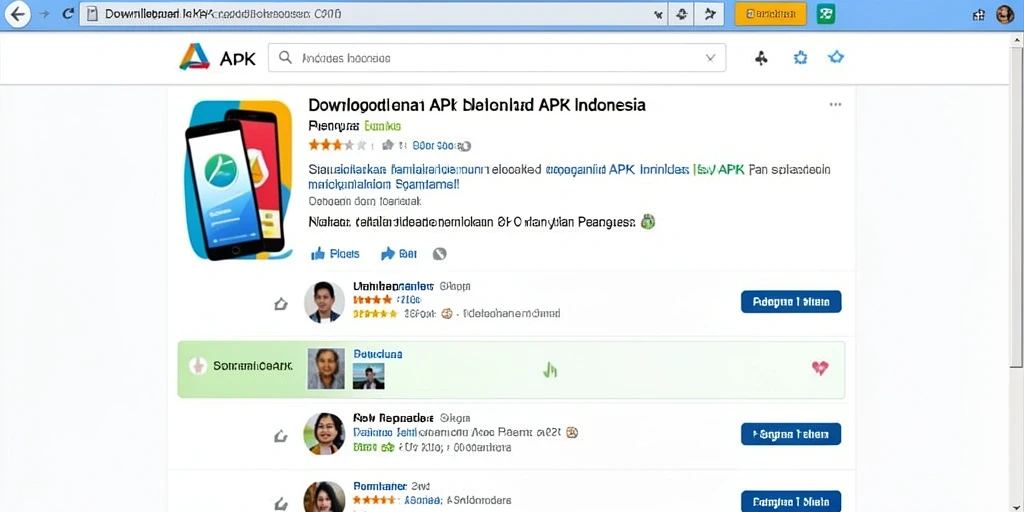Clear the site search with the X
Viewport: 1024px width, 512px height.
point(711,57)
